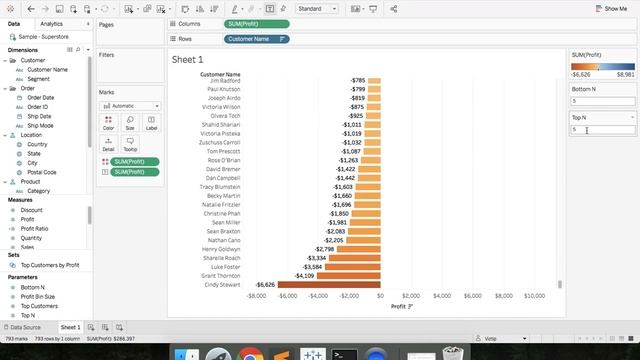This screenshot has width=640, height=360.
Task: Click the New Story tab icon
Action: pos(119,327)
